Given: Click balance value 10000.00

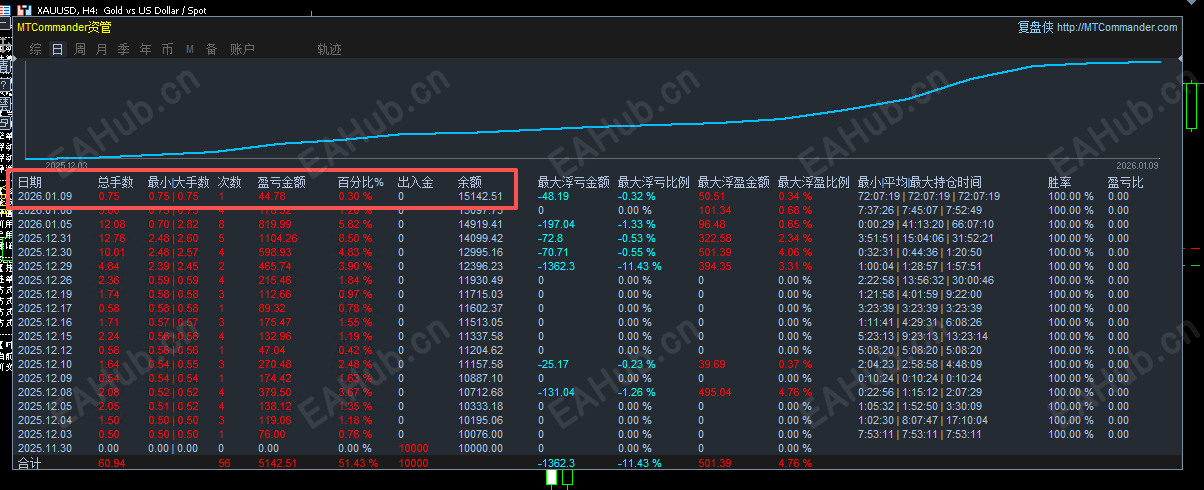Looking at the screenshot, I should click(480, 448).
